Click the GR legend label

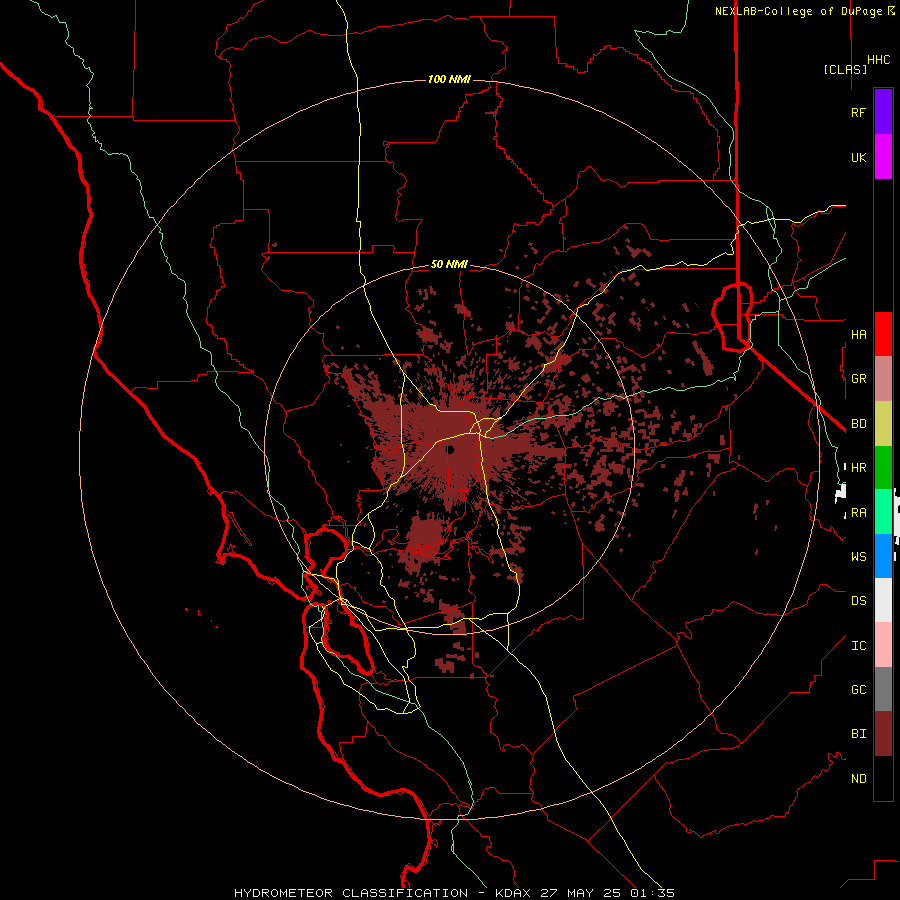[x=858, y=379]
